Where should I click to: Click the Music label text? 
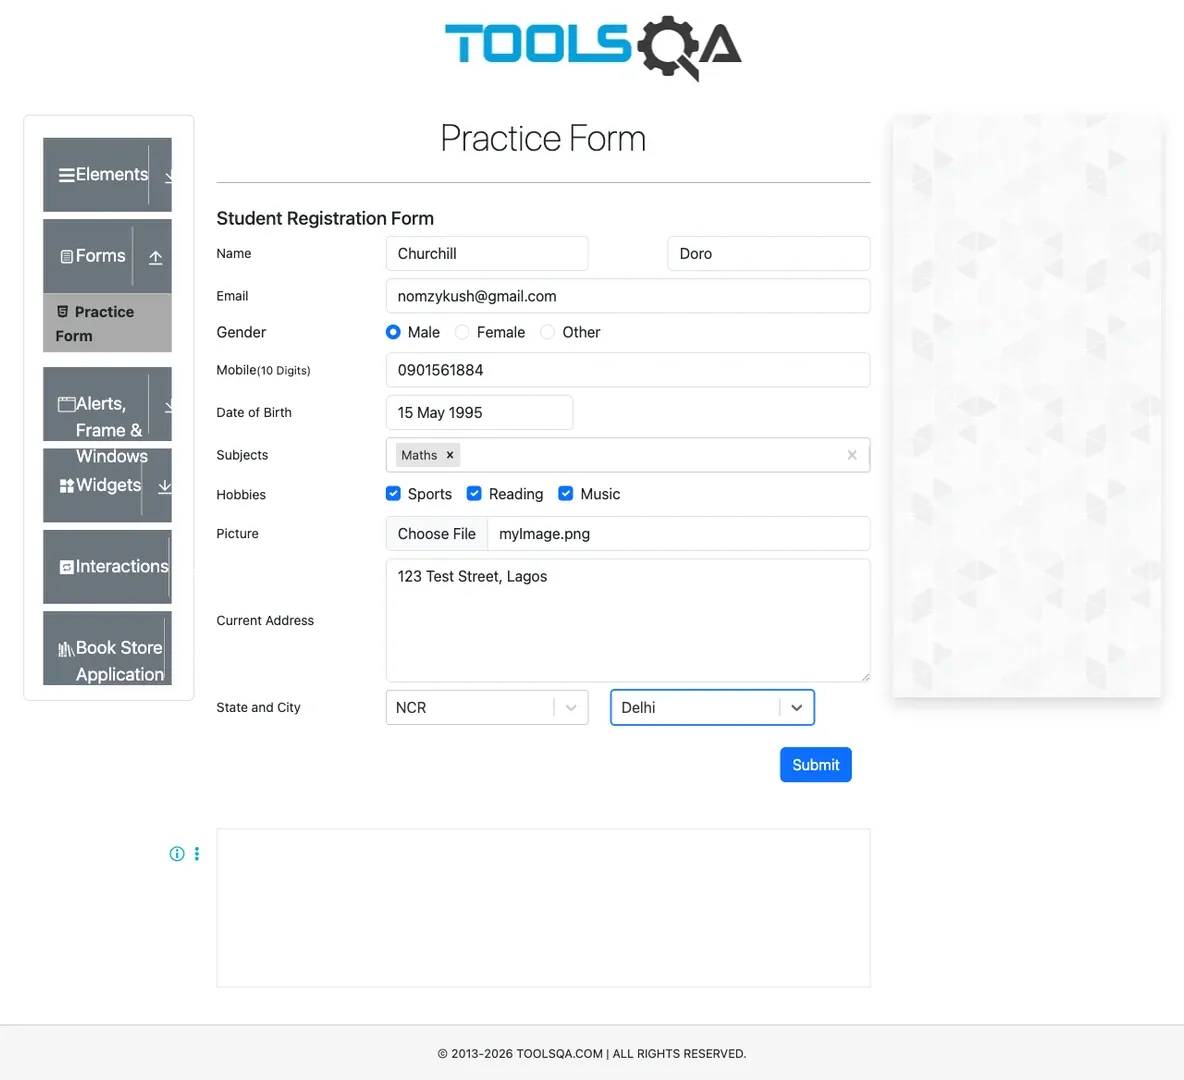[x=600, y=494]
